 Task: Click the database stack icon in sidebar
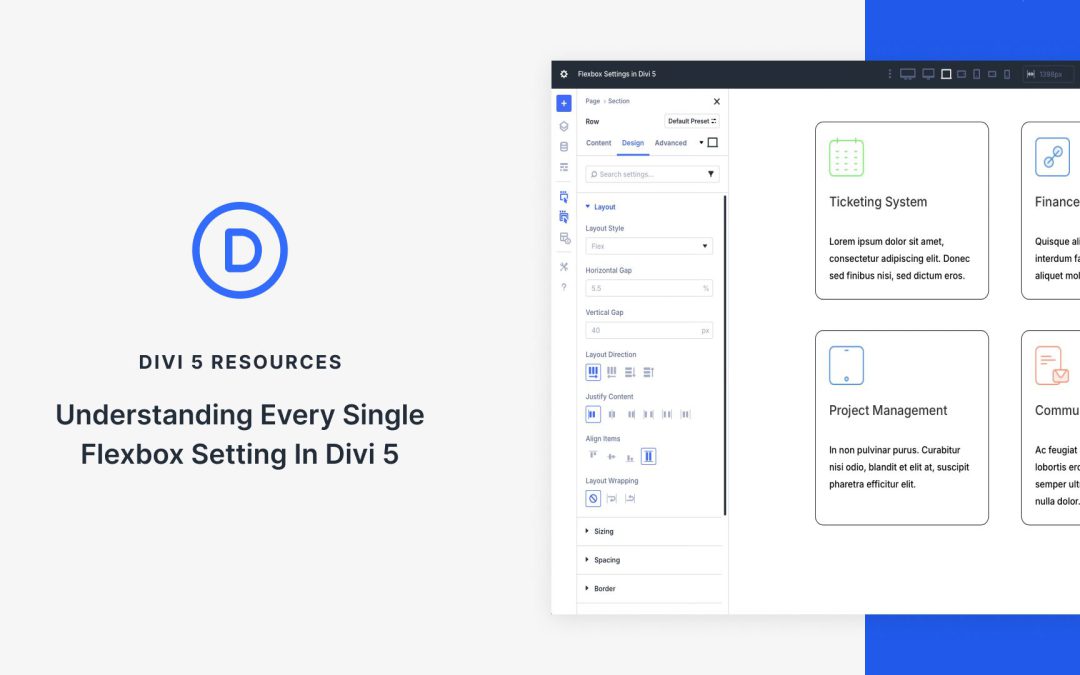point(563,147)
